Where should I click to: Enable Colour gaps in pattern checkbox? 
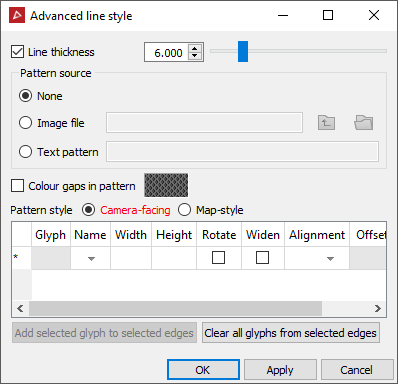17,186
